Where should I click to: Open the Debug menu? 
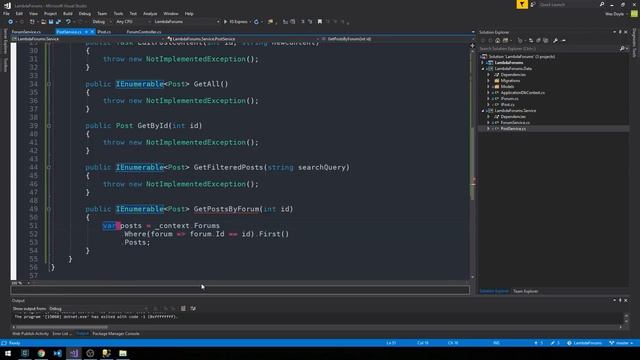[85, 13]
